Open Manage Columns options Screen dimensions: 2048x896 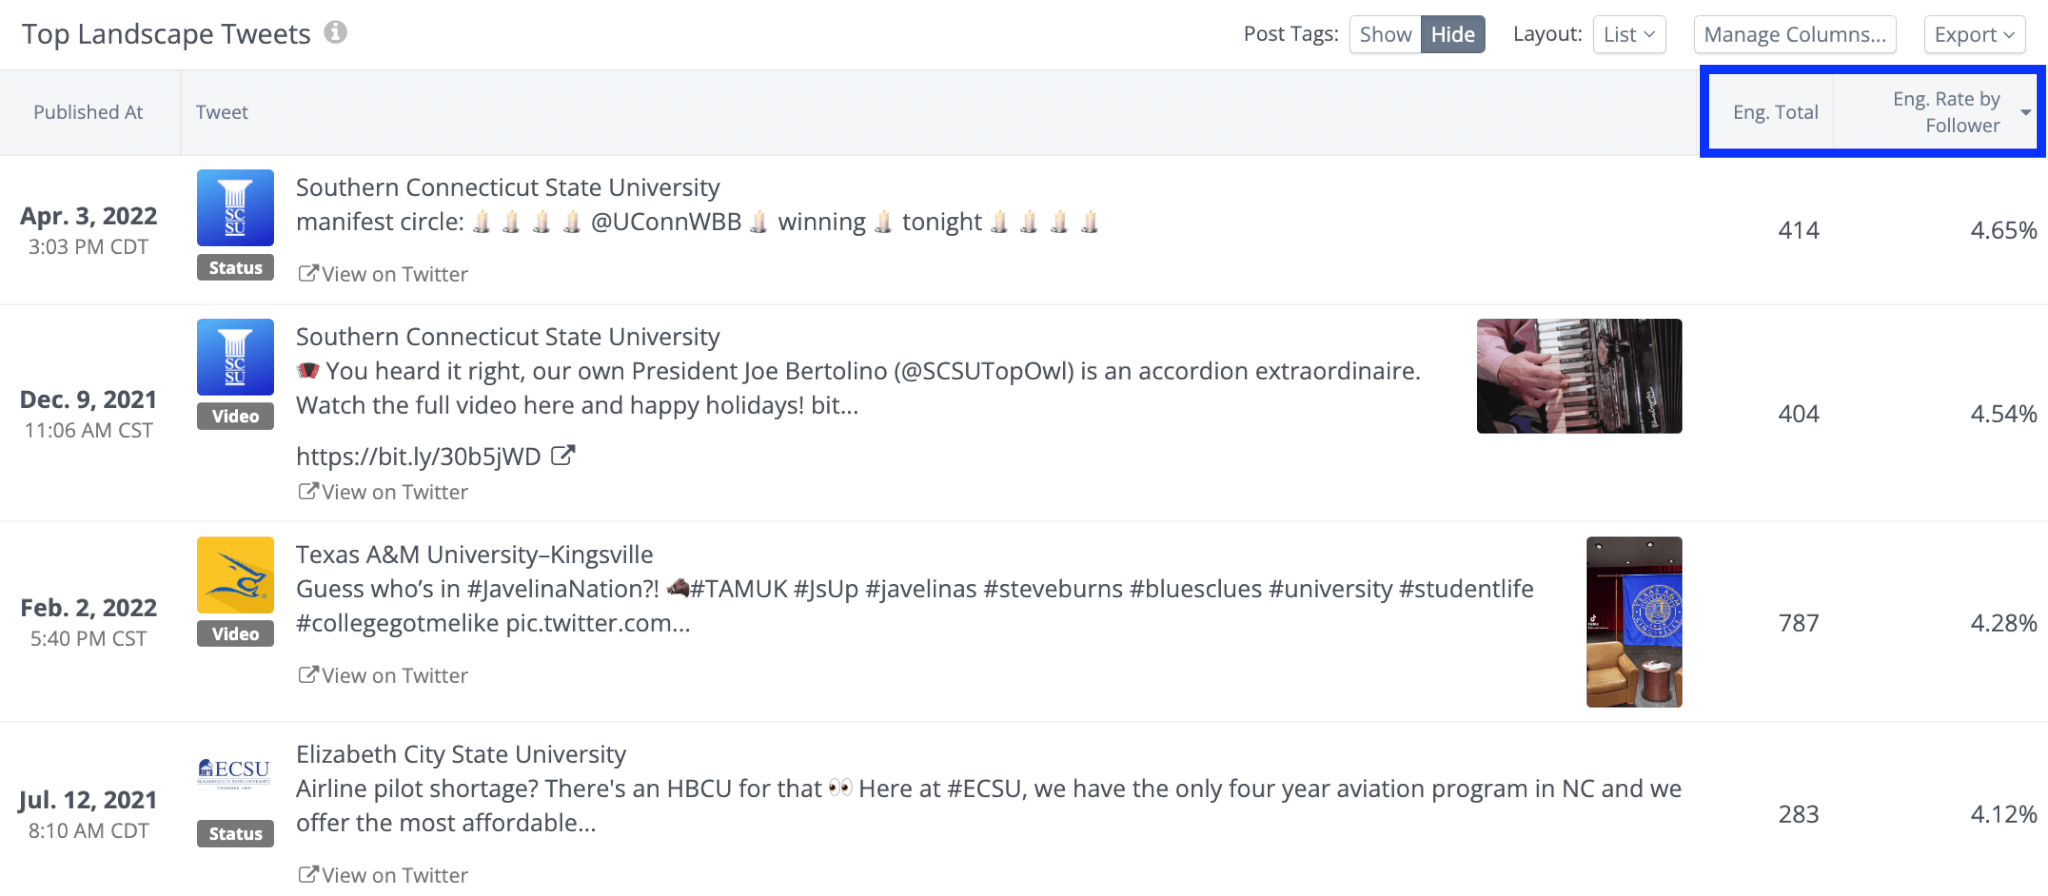(1794, 34)
